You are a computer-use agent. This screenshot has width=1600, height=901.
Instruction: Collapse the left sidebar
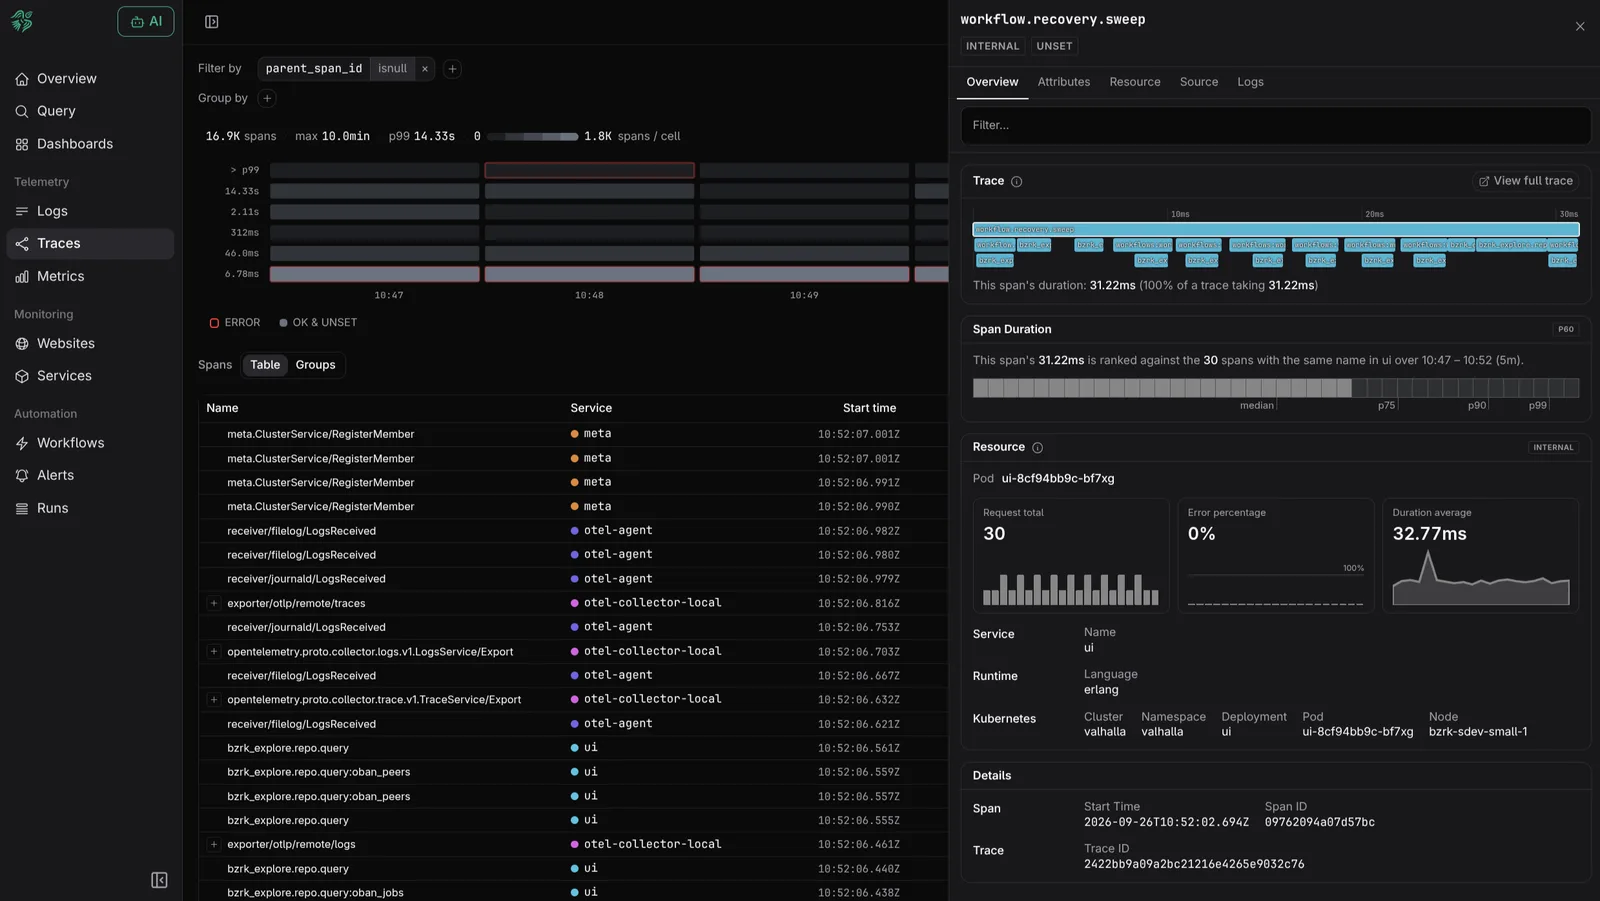coord(159,880)
